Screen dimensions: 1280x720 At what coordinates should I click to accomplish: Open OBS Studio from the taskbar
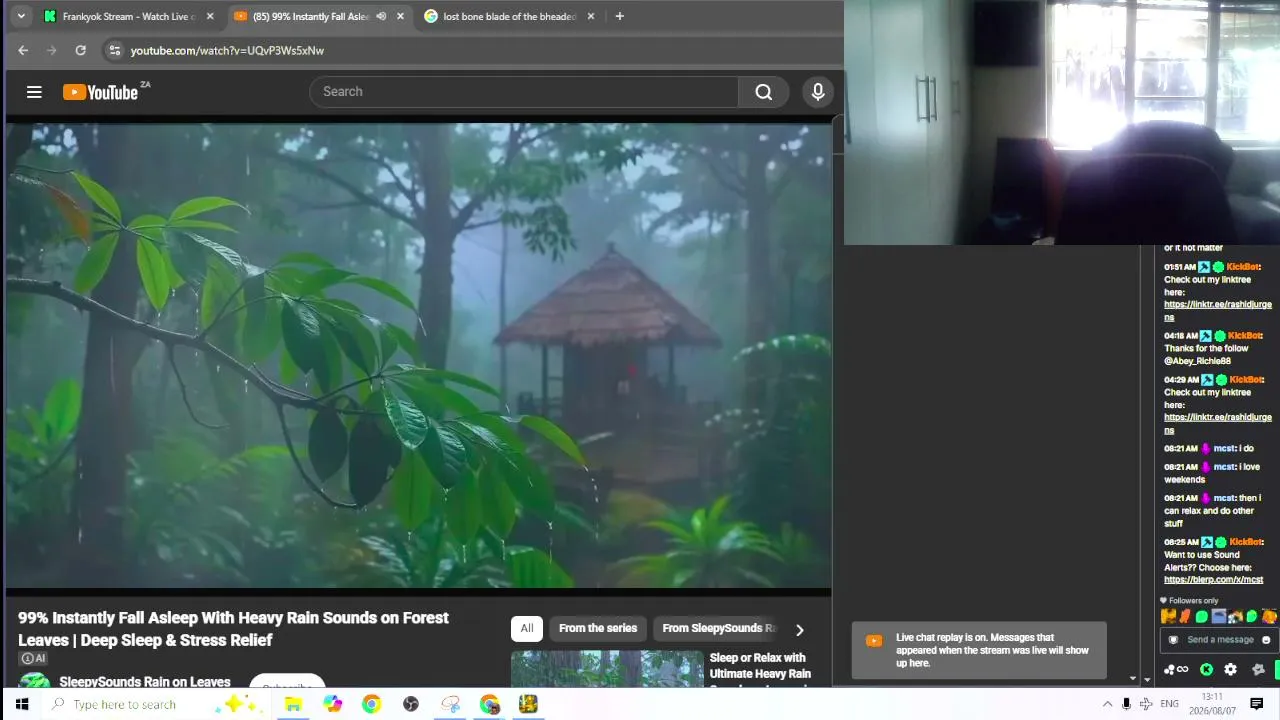click(411, 704)
